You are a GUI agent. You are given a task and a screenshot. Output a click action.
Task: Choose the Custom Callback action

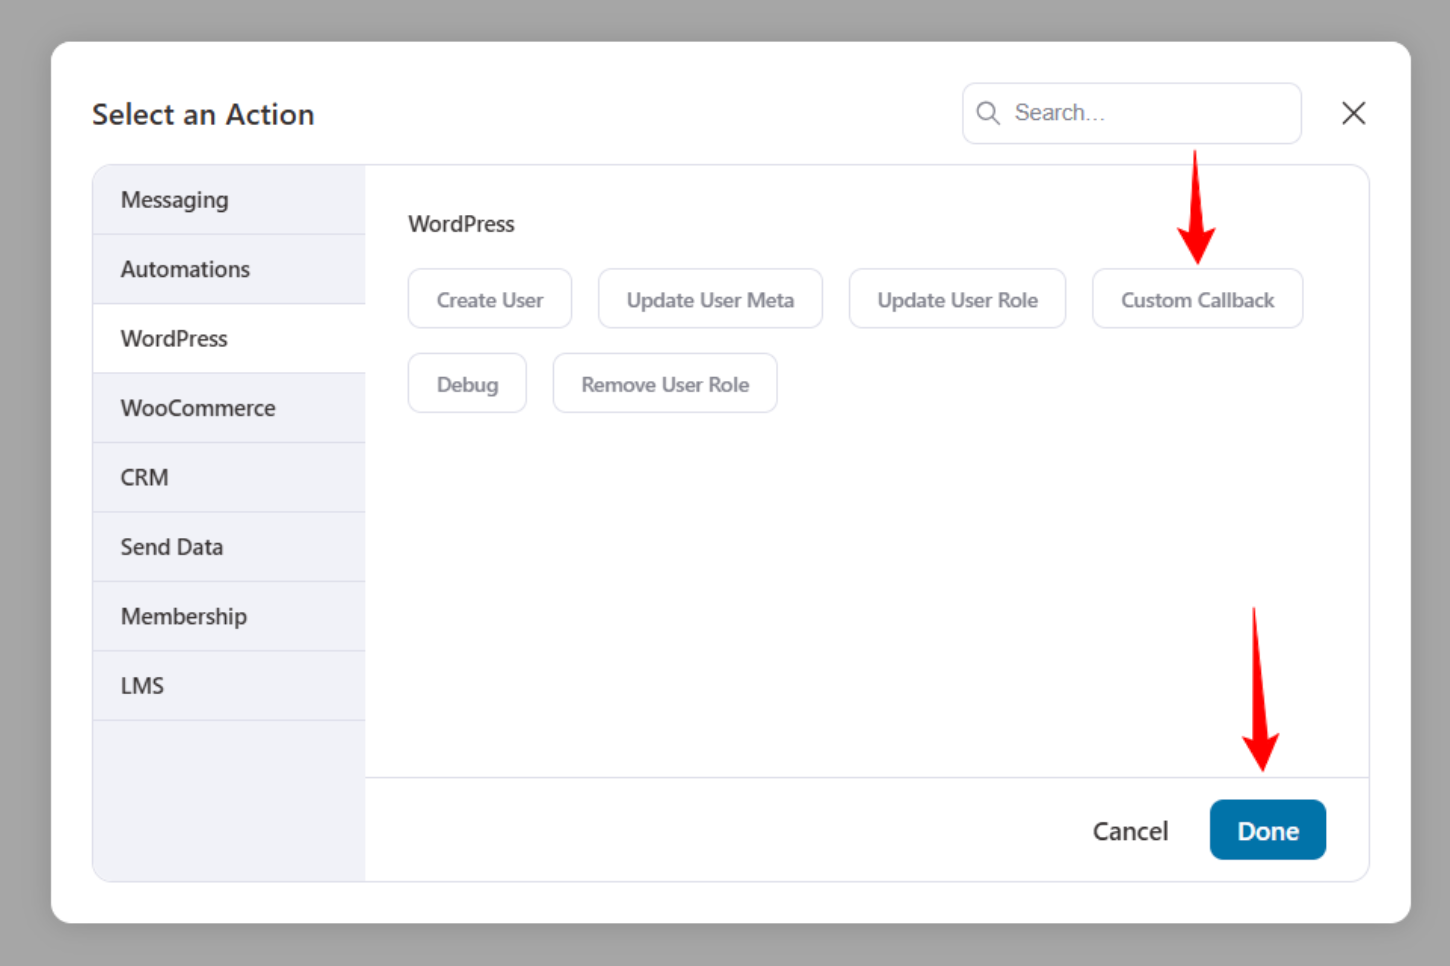1197,299
